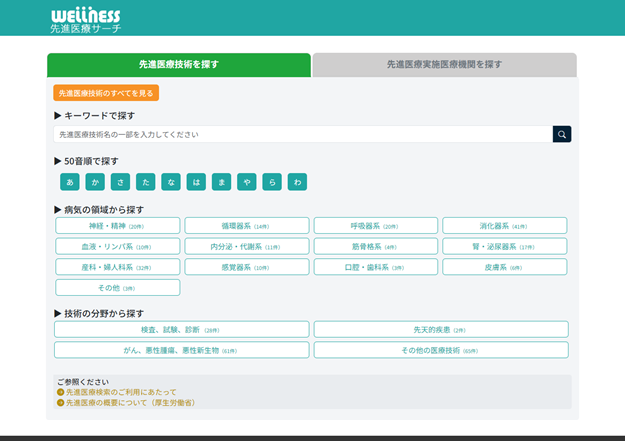Click 先進医療技術のすべてを見る orange button
This screenshot has width=625, height=441.
[x=106, y=93]
